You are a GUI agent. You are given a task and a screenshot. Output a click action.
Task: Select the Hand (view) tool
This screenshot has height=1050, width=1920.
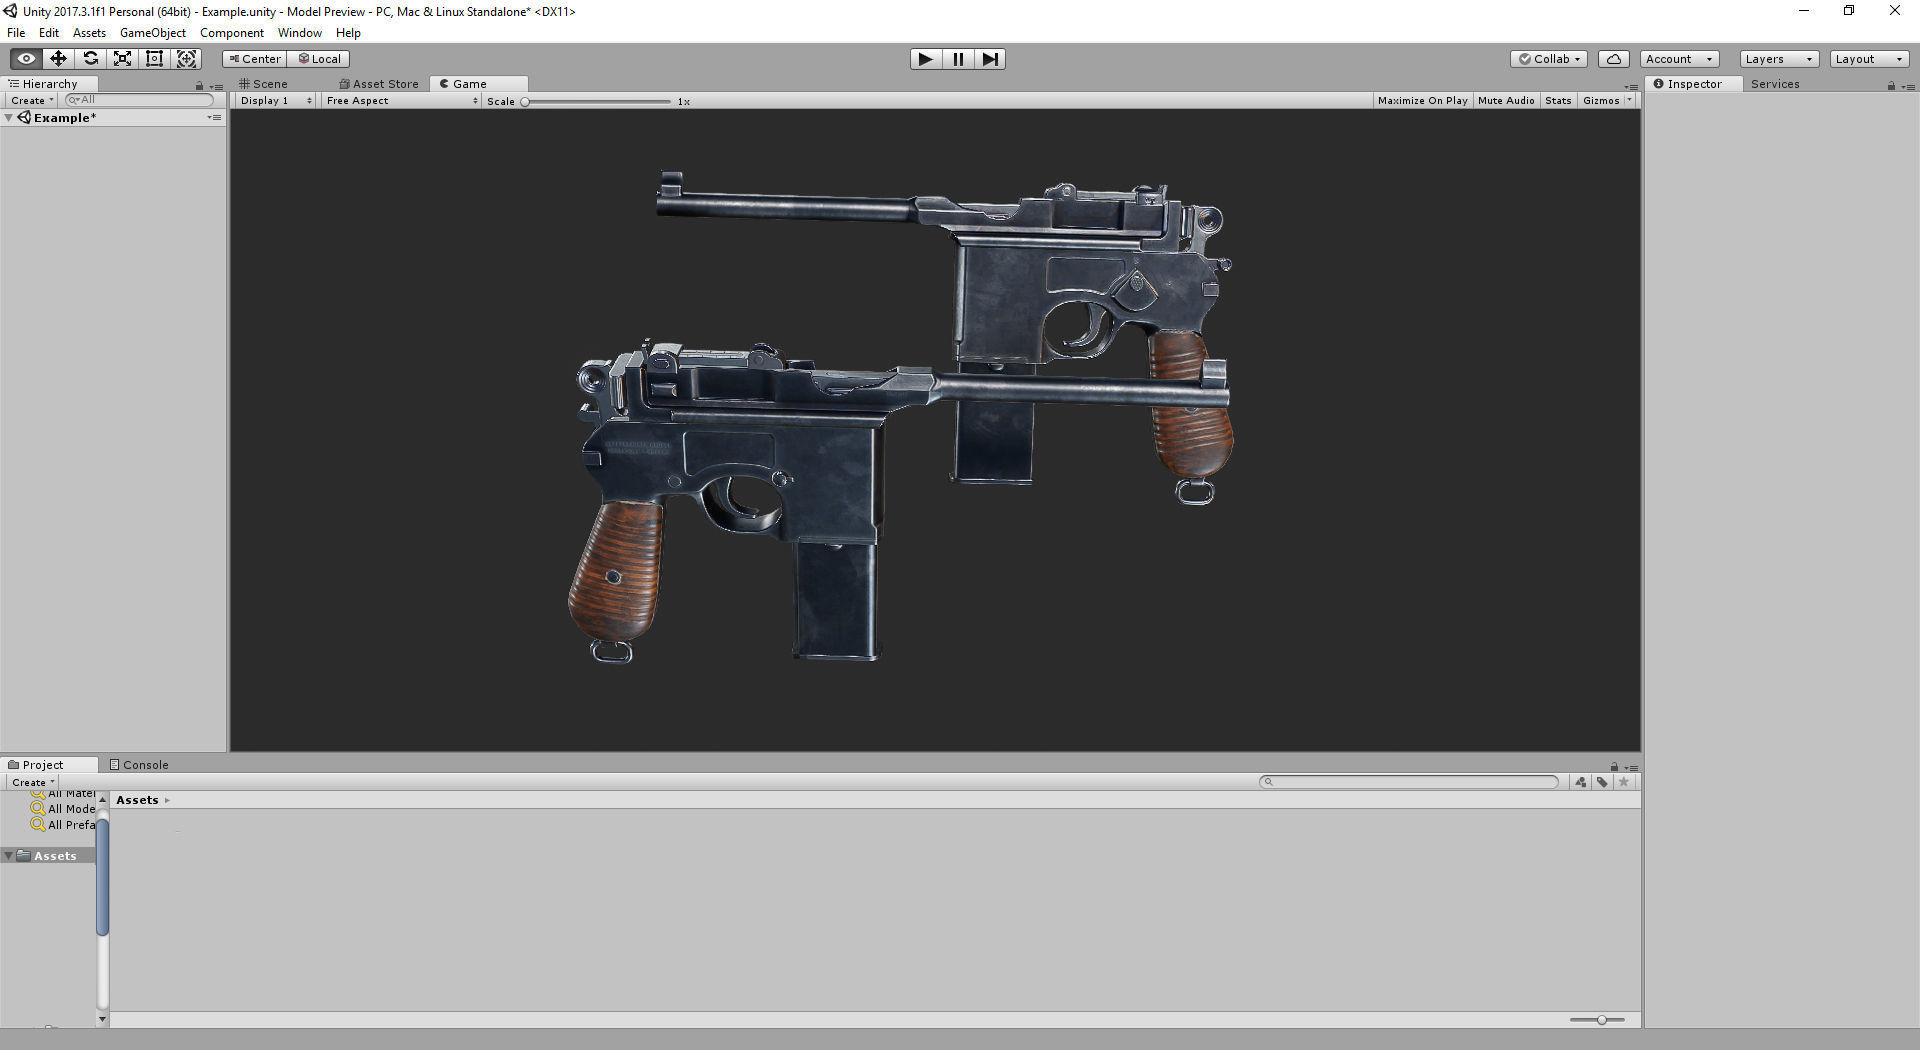26,59
